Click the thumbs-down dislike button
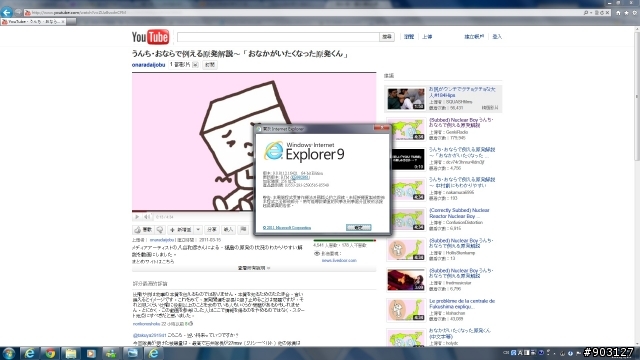 click(160, 230)
